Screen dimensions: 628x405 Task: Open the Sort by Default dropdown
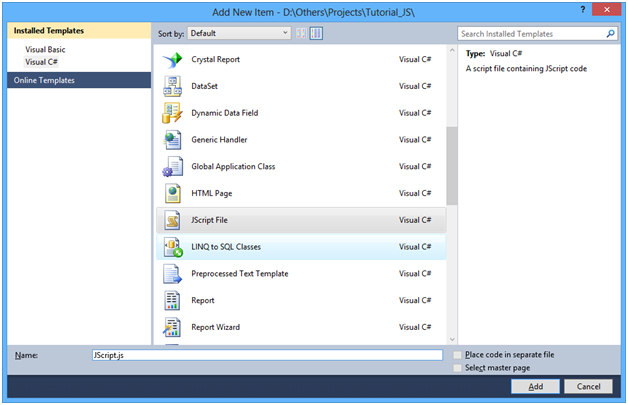(x=239, y=33)
